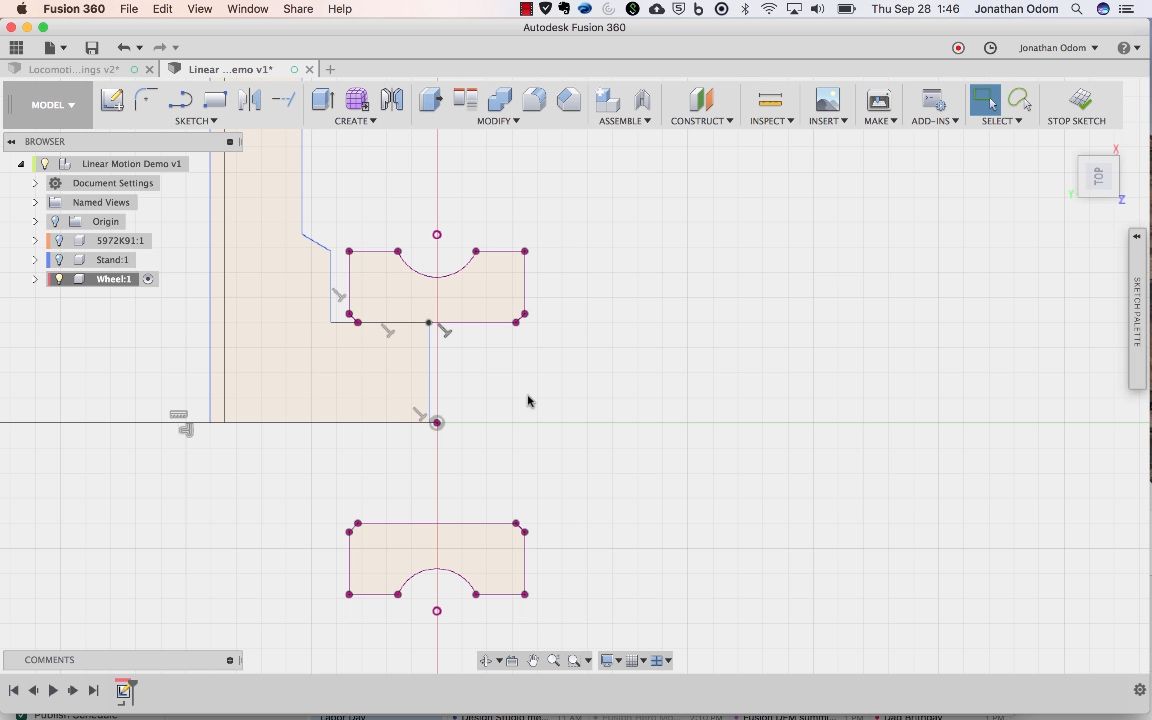
Task: Click the Make 3D print icon
Action: click(x=879, y=99)
